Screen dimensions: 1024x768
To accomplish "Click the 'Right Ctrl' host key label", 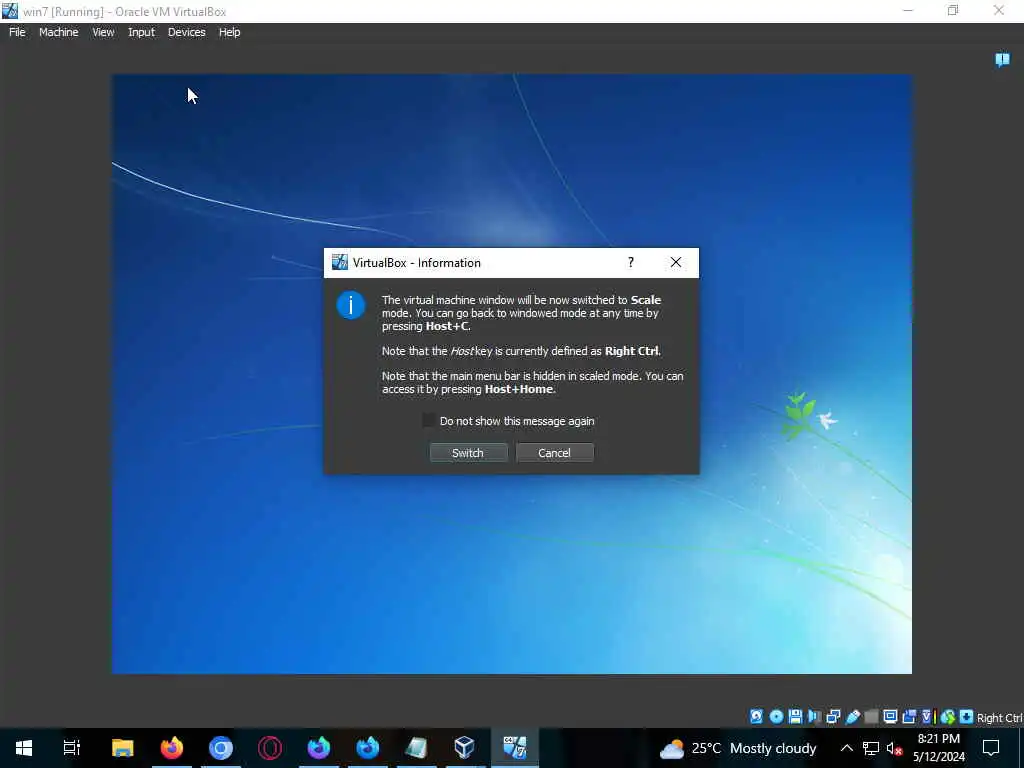I will (x=999, y=718).
